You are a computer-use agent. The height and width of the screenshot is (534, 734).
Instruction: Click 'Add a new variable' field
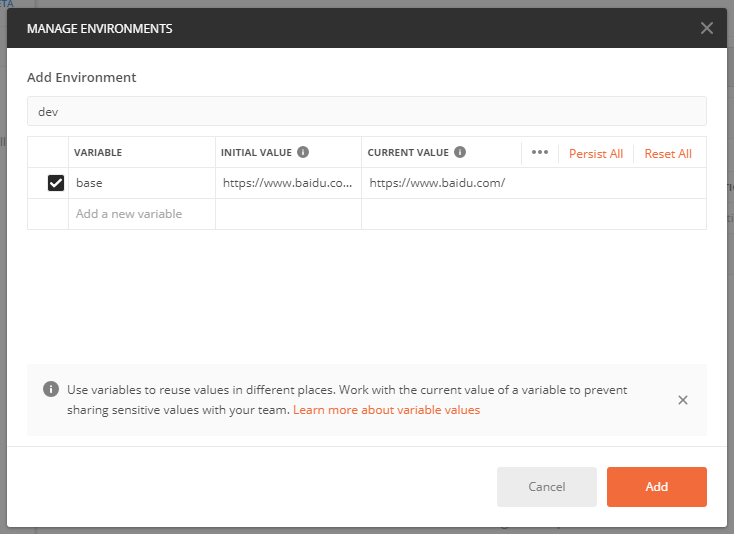click(142, 214)
